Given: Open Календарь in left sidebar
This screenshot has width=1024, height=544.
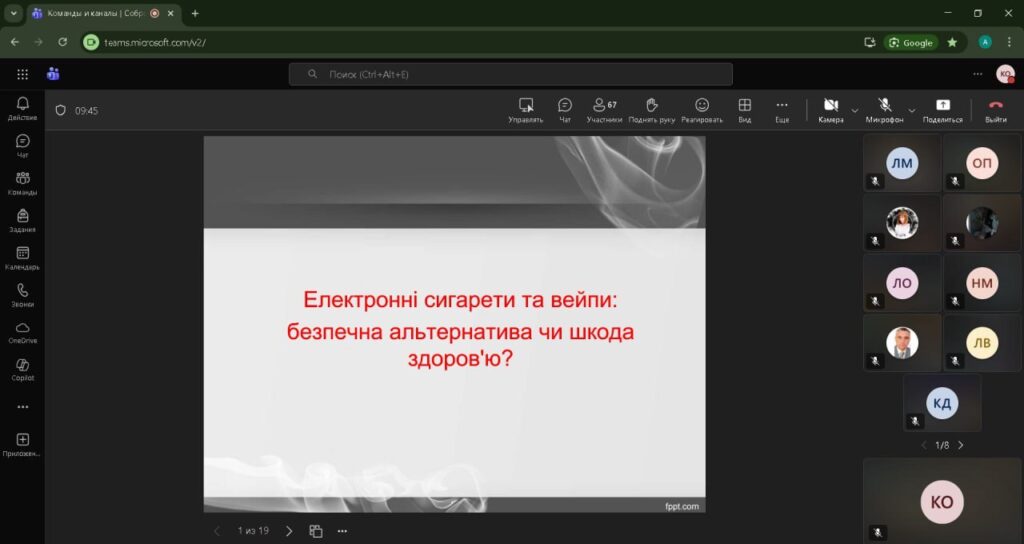Looking at the screenshot, I should pos(22,258).
